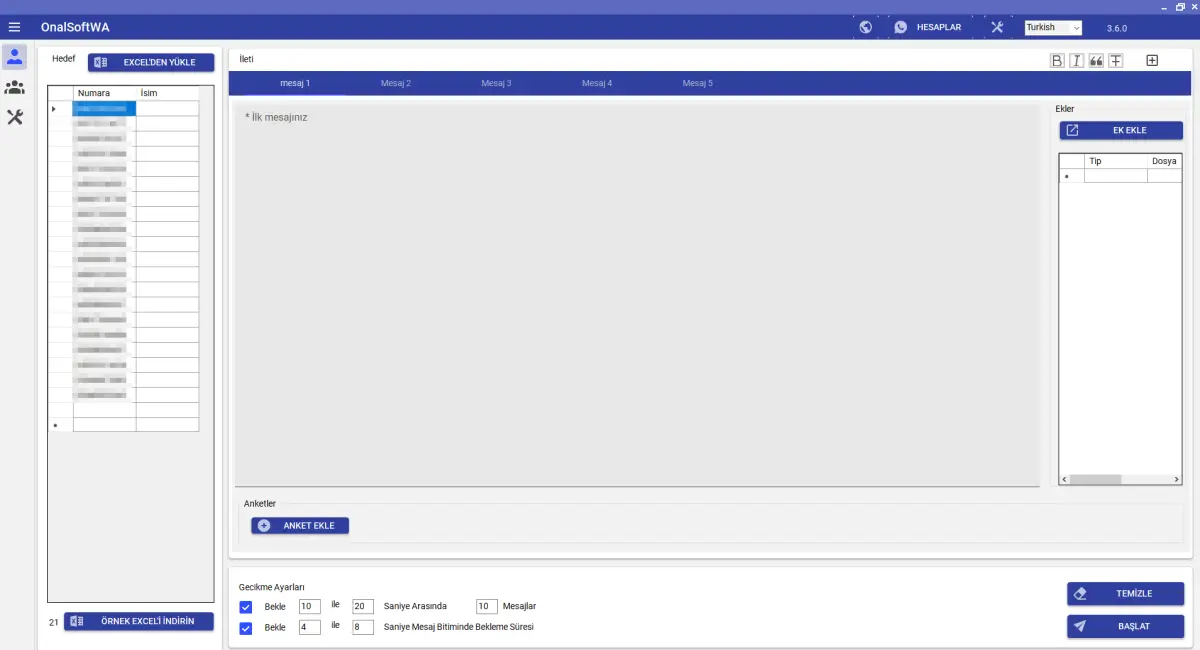Toggle the first Bekle delay checkbox

pyautogui.click(x=246, y=607)
